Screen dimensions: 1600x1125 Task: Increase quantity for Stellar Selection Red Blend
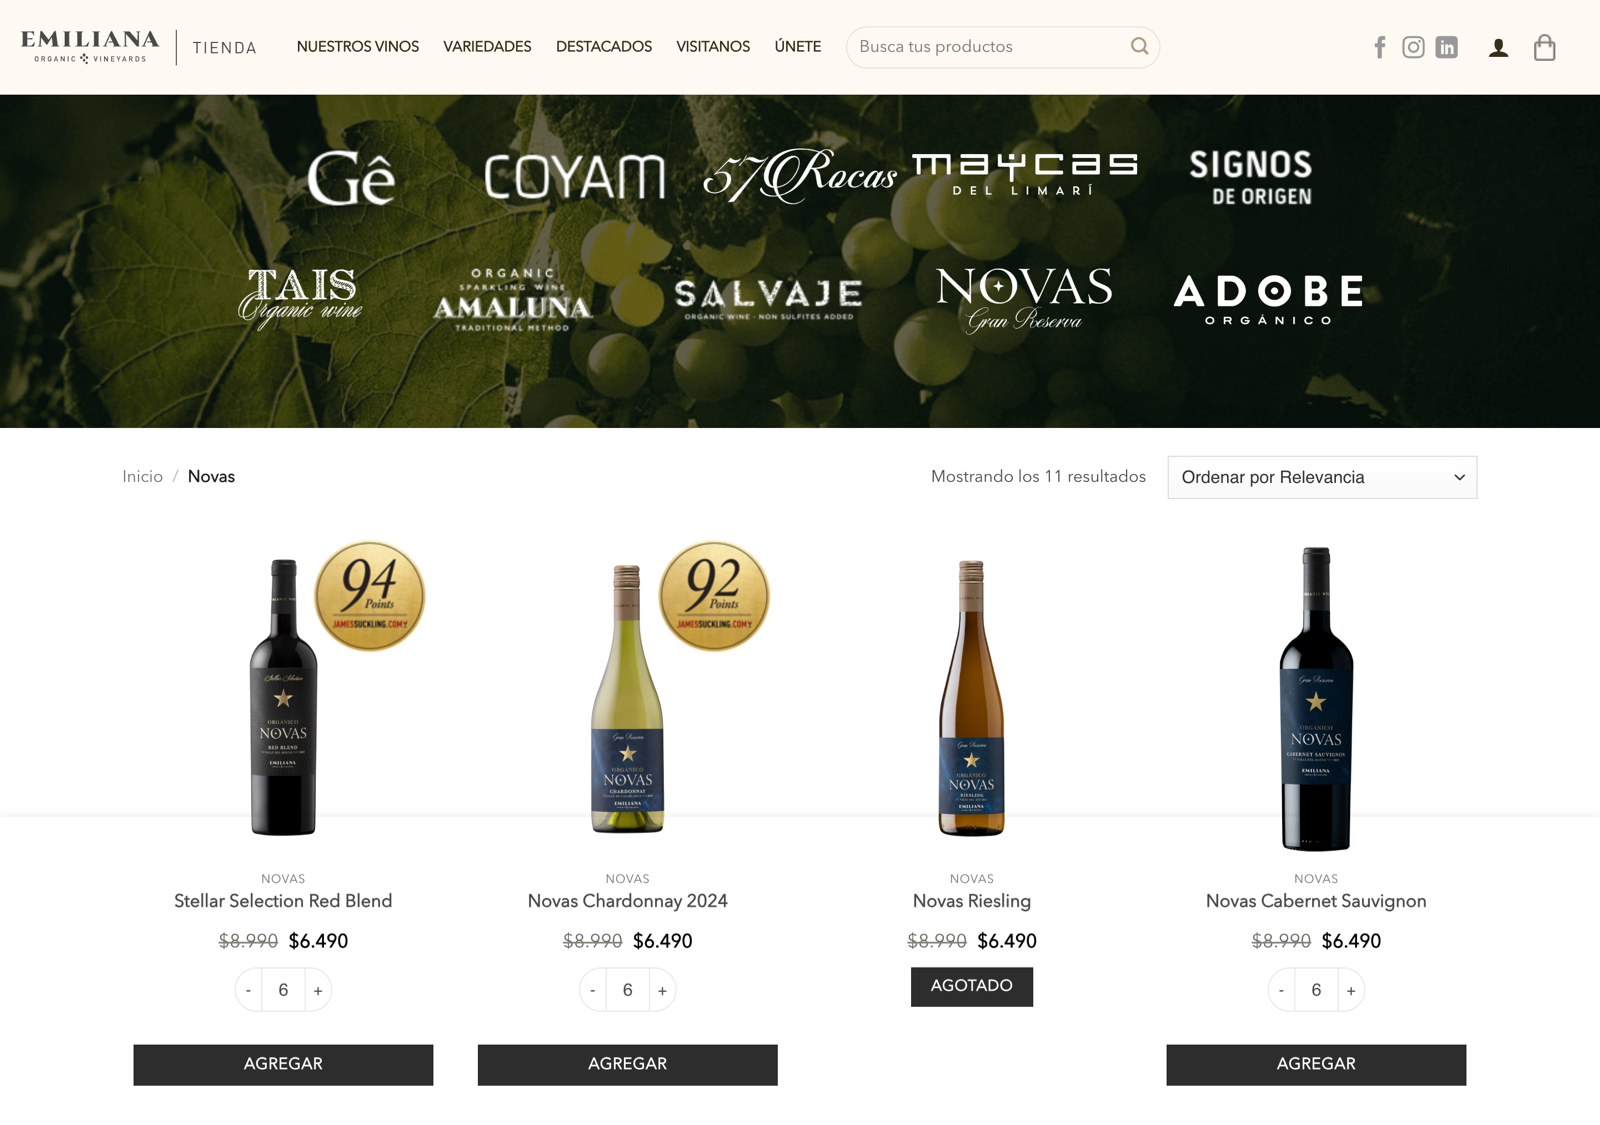(x=318, y=990)
